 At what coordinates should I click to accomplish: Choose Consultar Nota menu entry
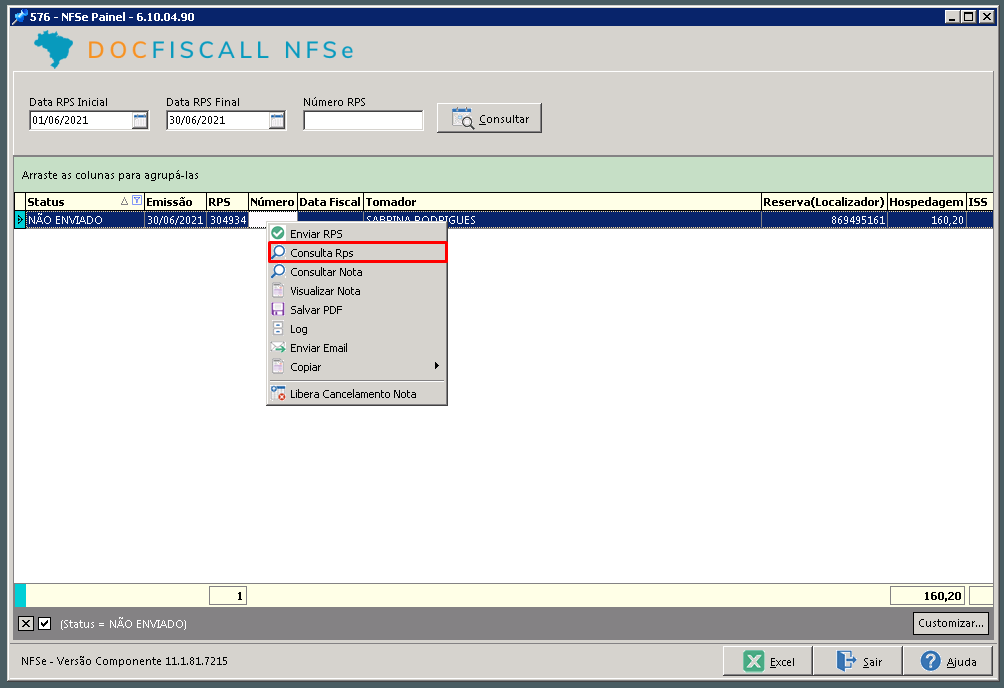point(357,272)
